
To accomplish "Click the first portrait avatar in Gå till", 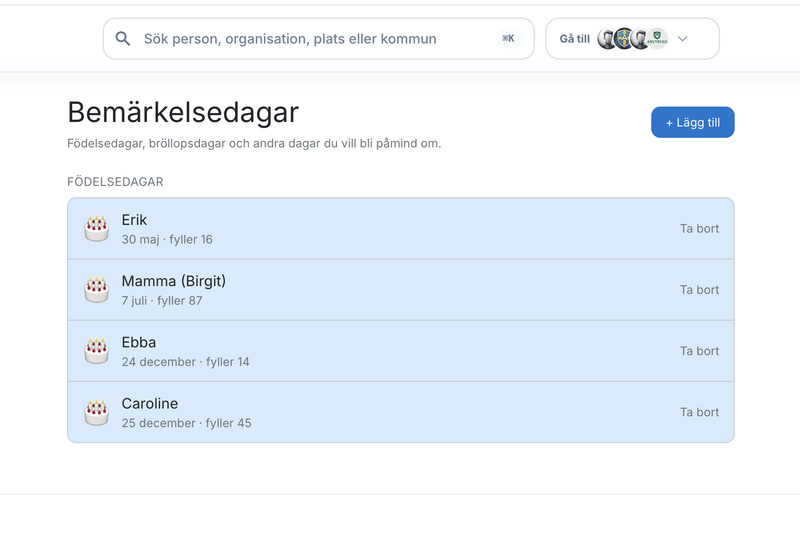I will (x=607, y=39).
